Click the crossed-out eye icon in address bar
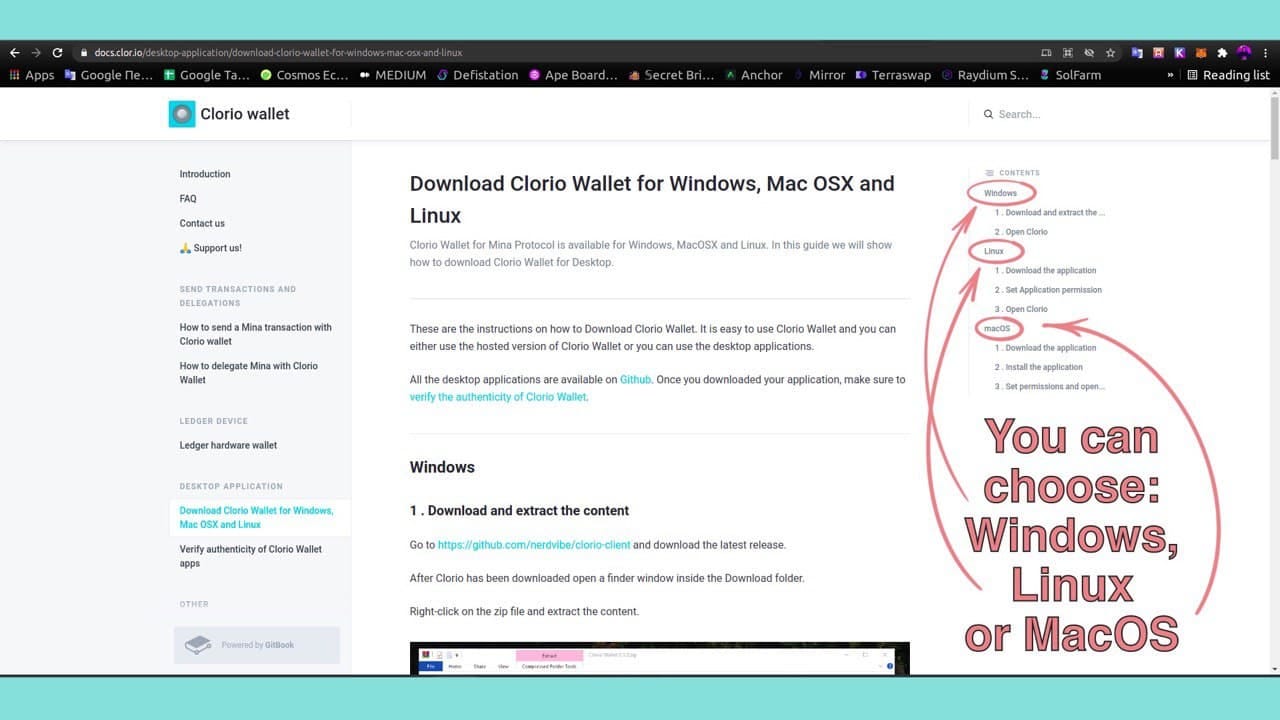 pyautogui.click(x=1089, y=53)
